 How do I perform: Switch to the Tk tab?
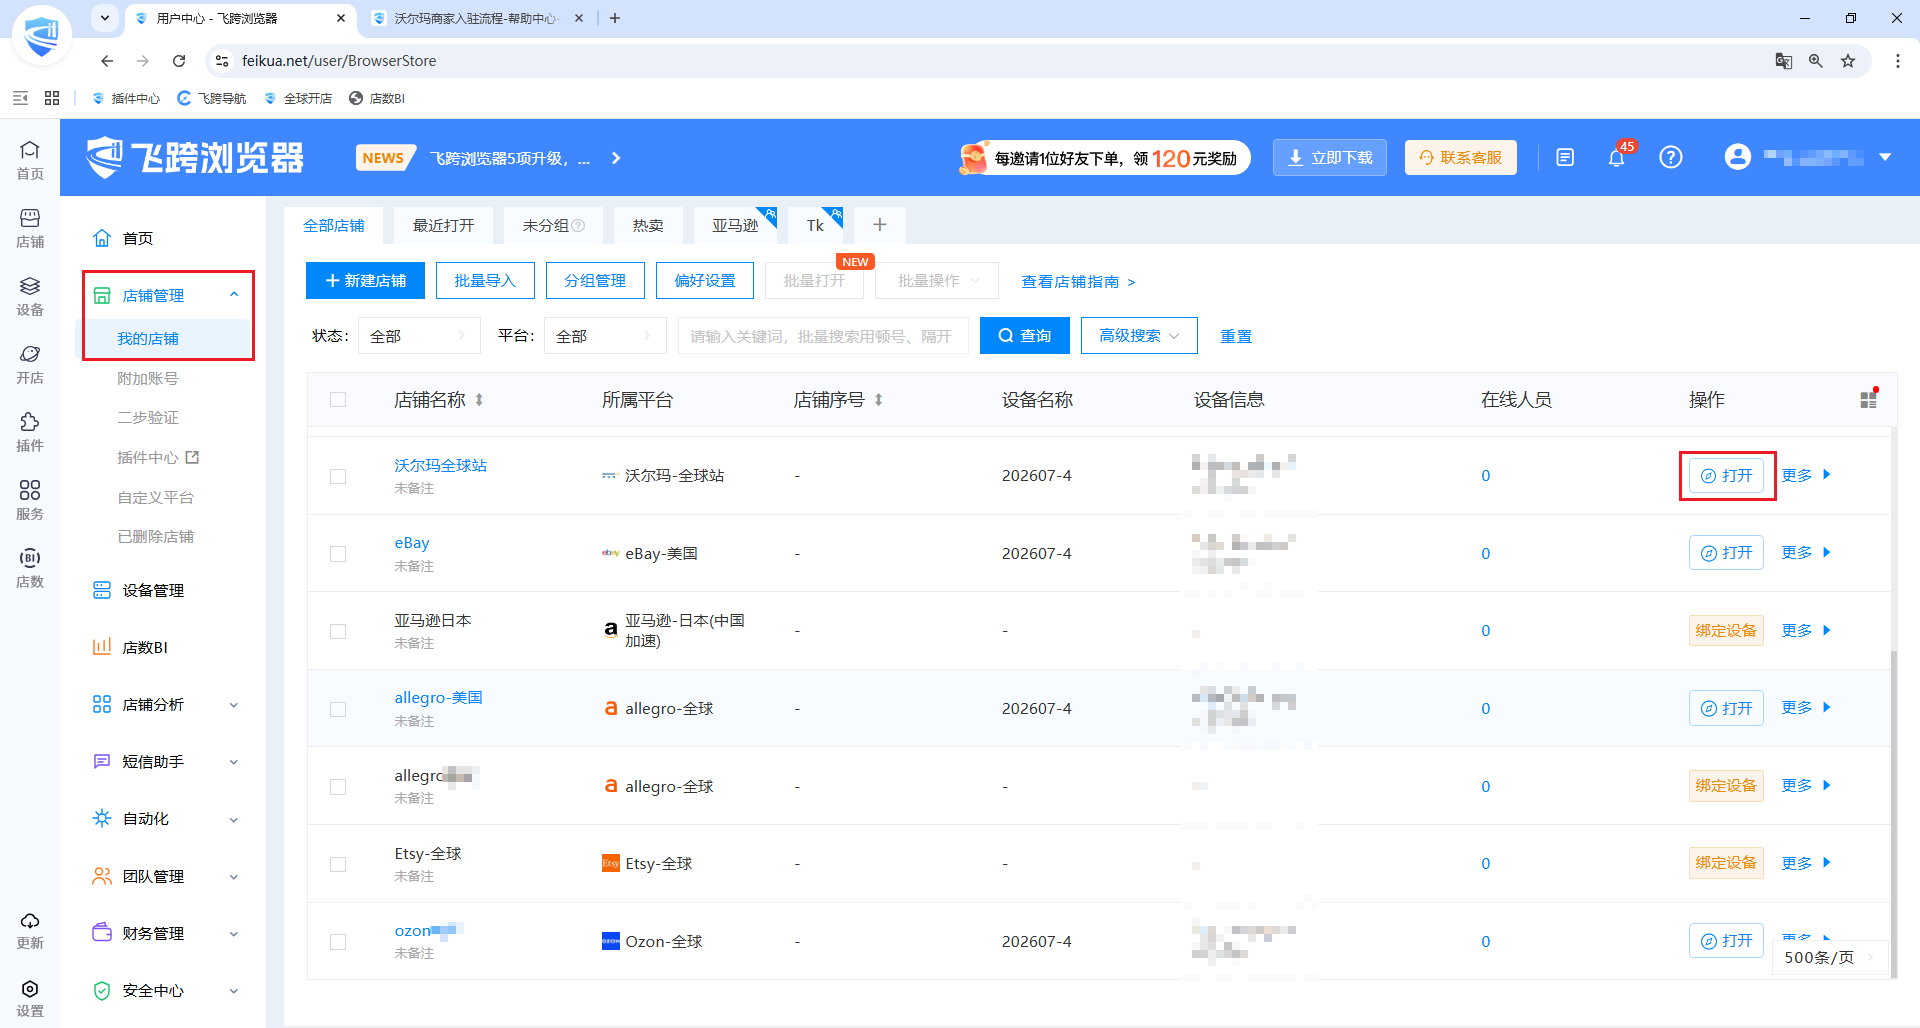[x=816, y=226]
